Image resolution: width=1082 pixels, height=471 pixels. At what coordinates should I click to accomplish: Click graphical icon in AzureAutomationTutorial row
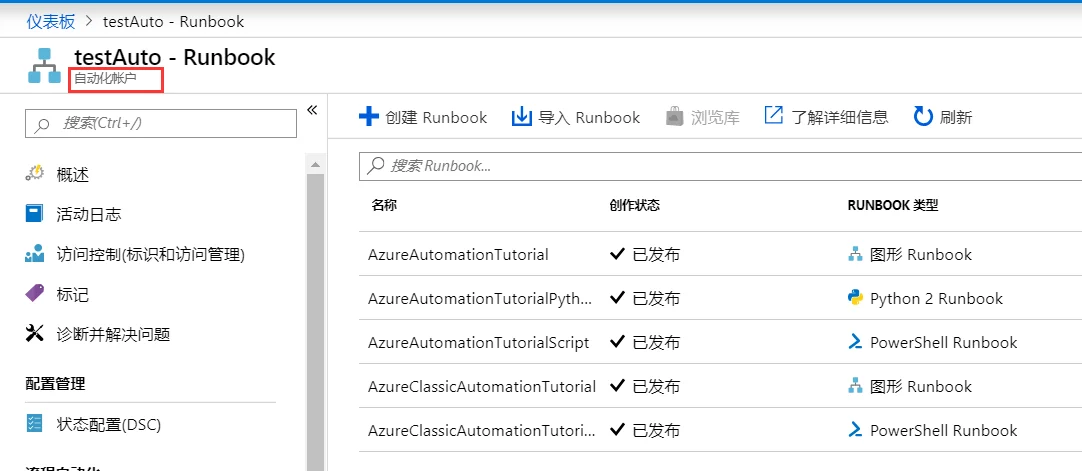pos(856,254)
